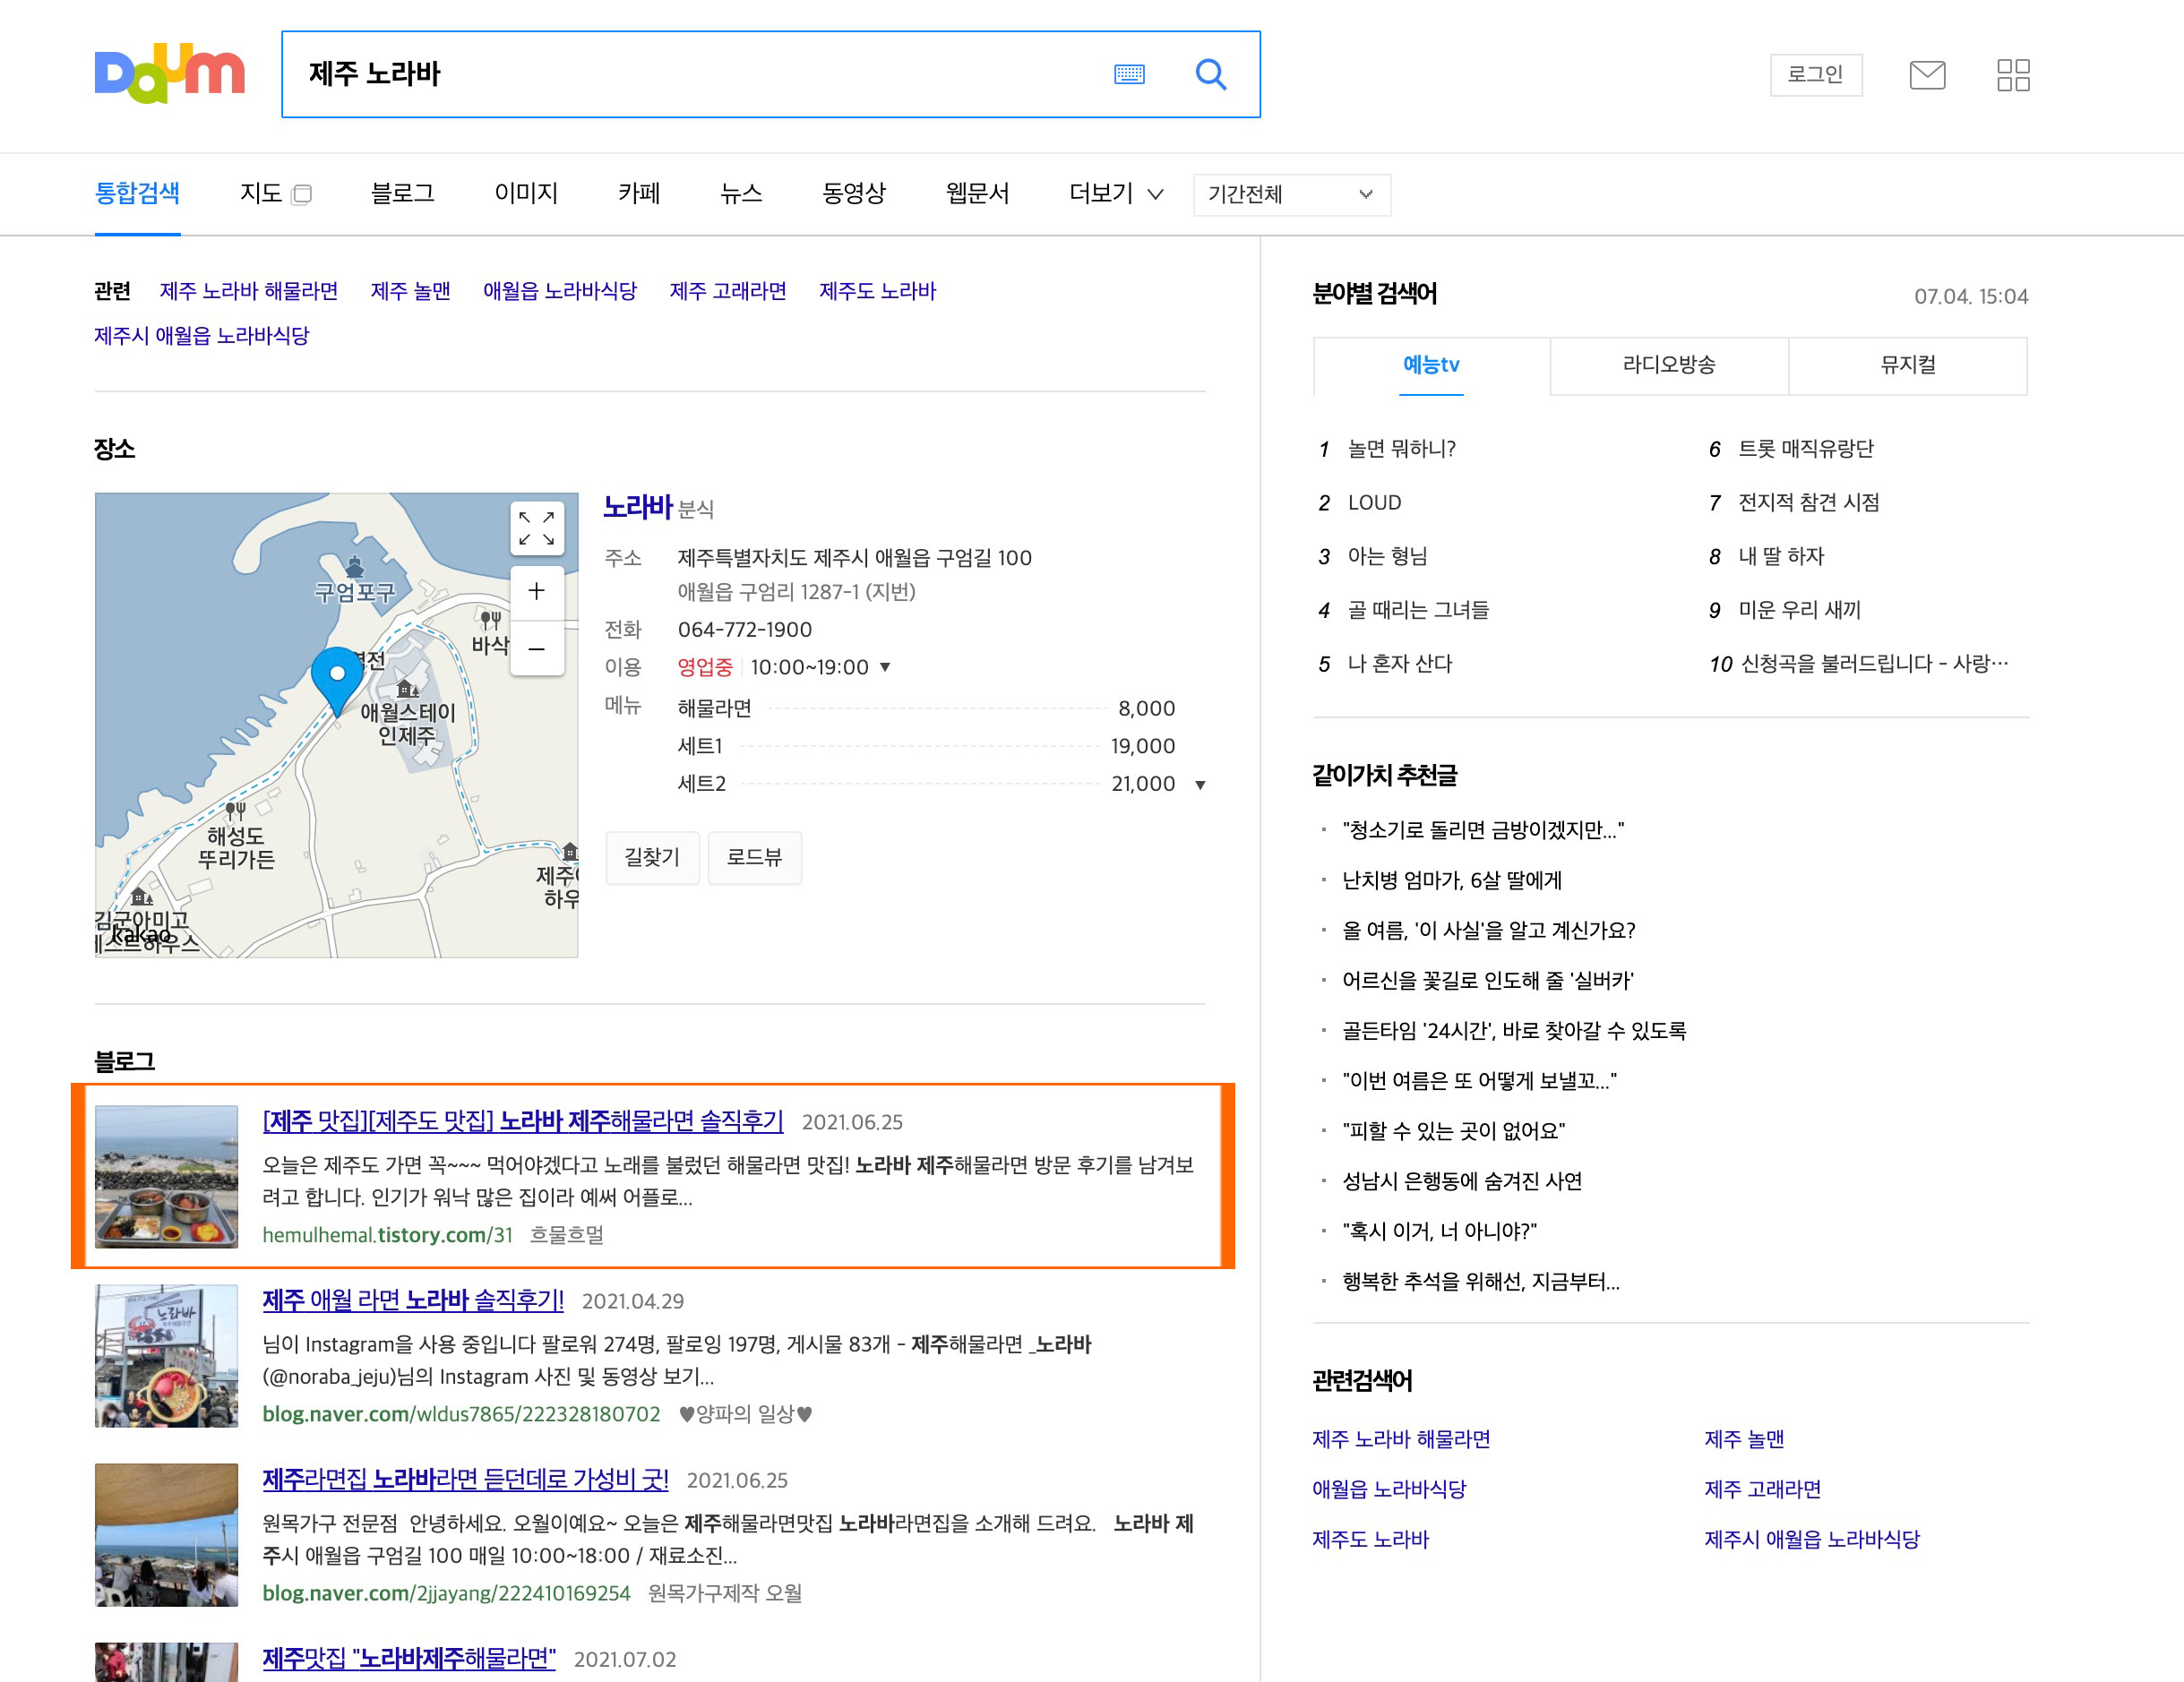This screenshot has width=2184, height=1682.
Task: Click sidebar related search 제주 고래라면
Action: (1762, 1489)
